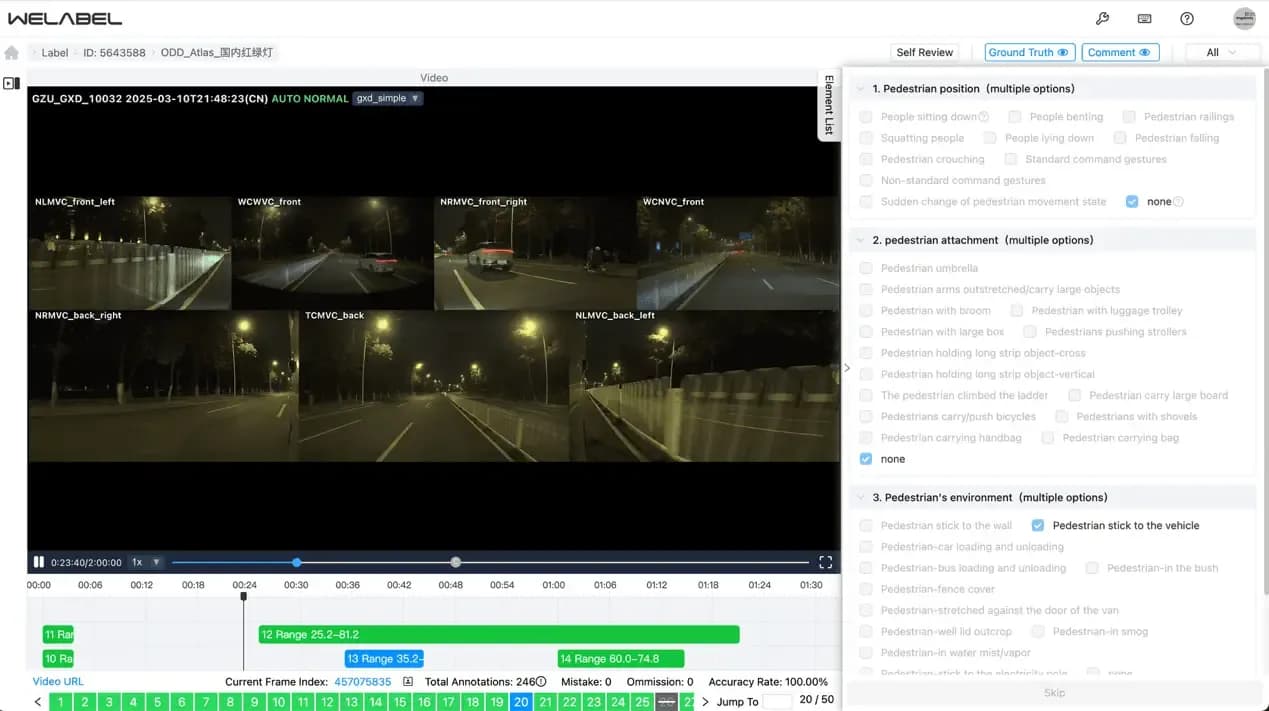The image size is (1269, 711).
Task: Click the help question mark icon
Action: pos(1187,19)
